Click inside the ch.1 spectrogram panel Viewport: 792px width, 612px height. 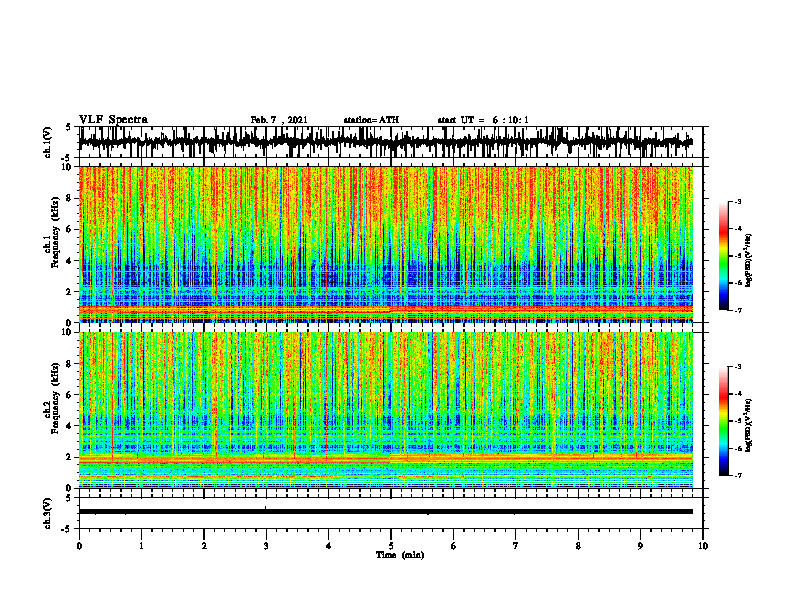coord(386,244)
